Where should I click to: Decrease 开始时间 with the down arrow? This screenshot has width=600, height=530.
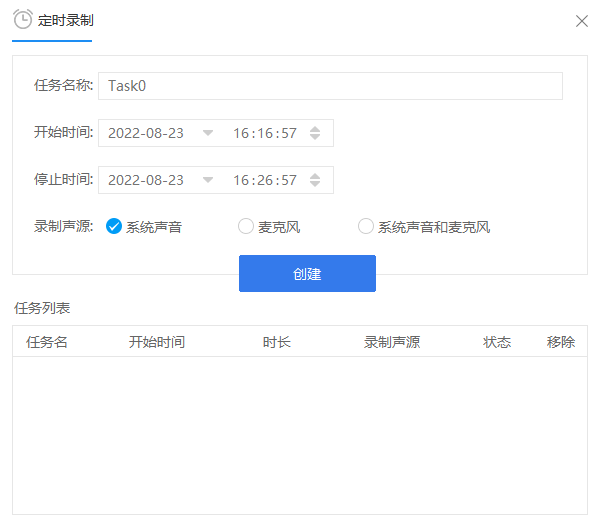tap(315, 137)
